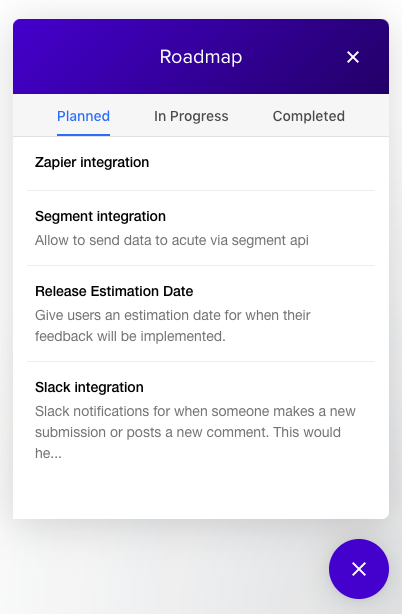
Task: Open the In Progress tab
Action: [191, 116]
